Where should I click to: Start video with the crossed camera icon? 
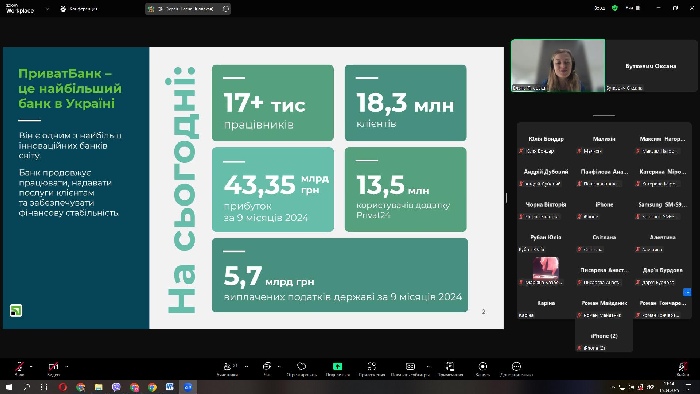53,367
